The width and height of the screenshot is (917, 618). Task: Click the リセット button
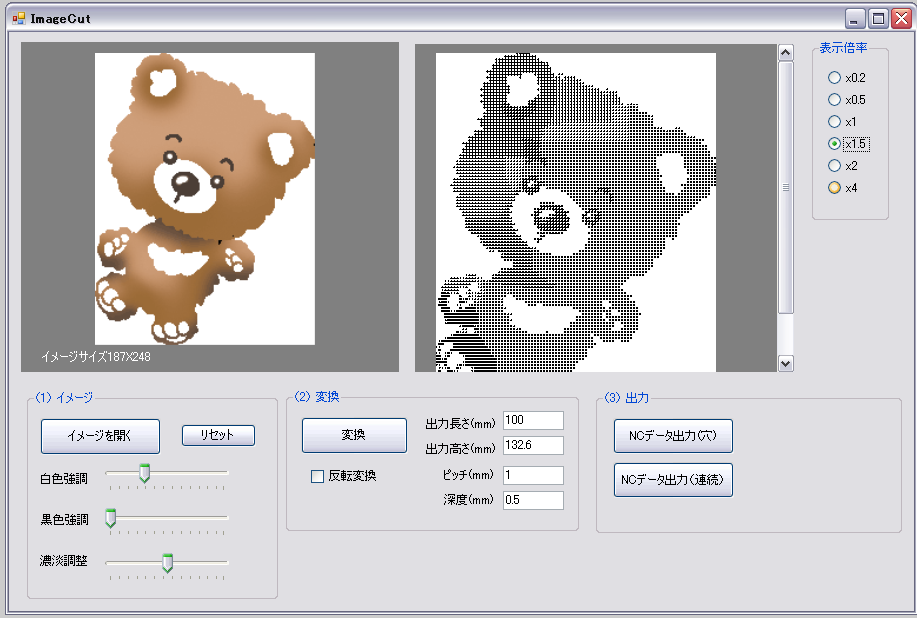click(x=218, y=436)
